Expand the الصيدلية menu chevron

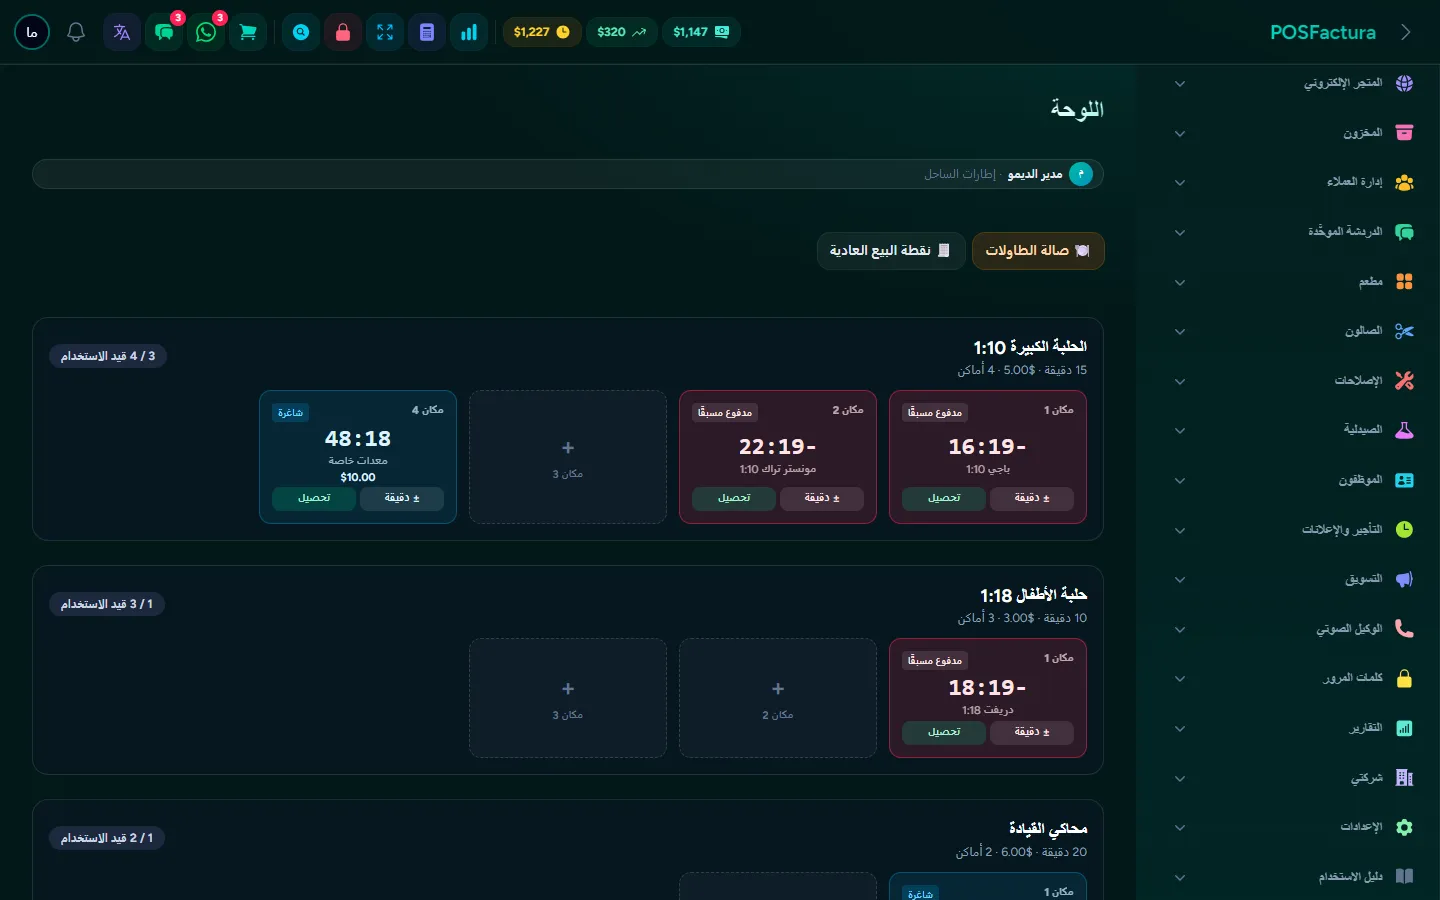(1180, 431)
